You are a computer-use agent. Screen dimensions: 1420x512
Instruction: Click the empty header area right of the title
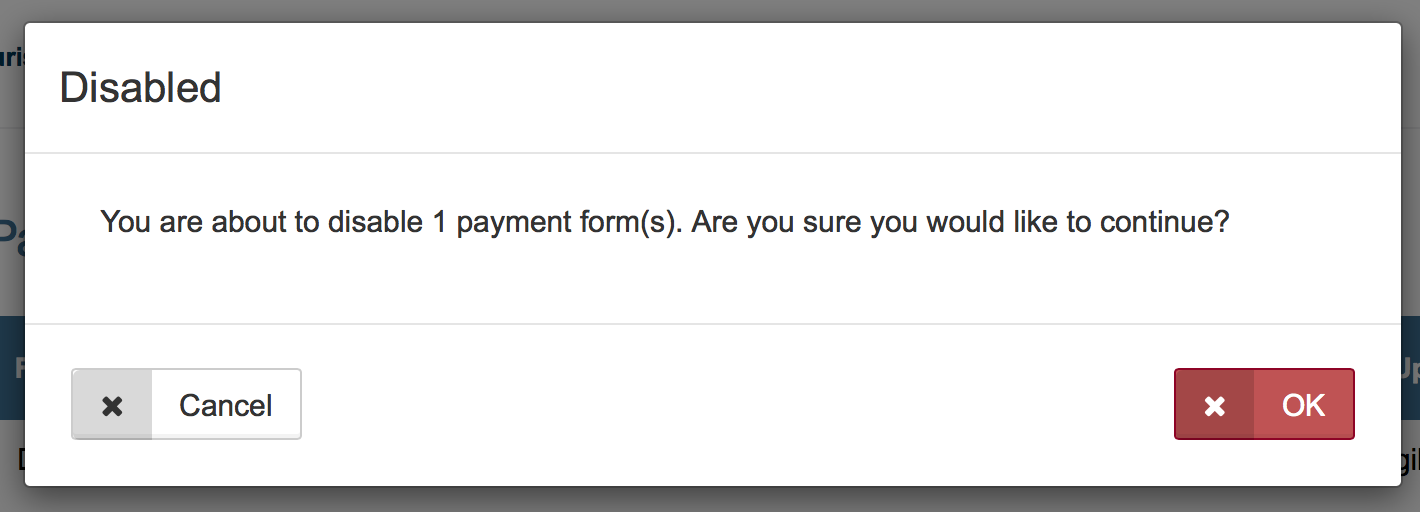click(x=800, y=88)
